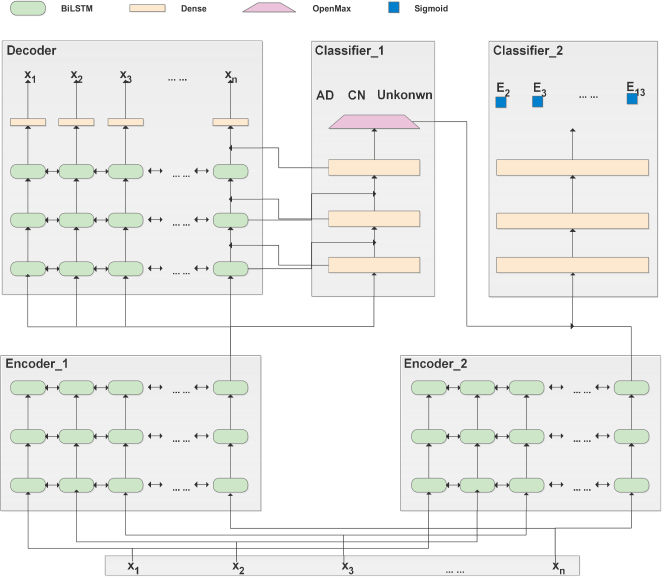Screen dimensions: 662x577
Task: Click the blue E2 sigmoid square
Action: [x=501, y=103]
